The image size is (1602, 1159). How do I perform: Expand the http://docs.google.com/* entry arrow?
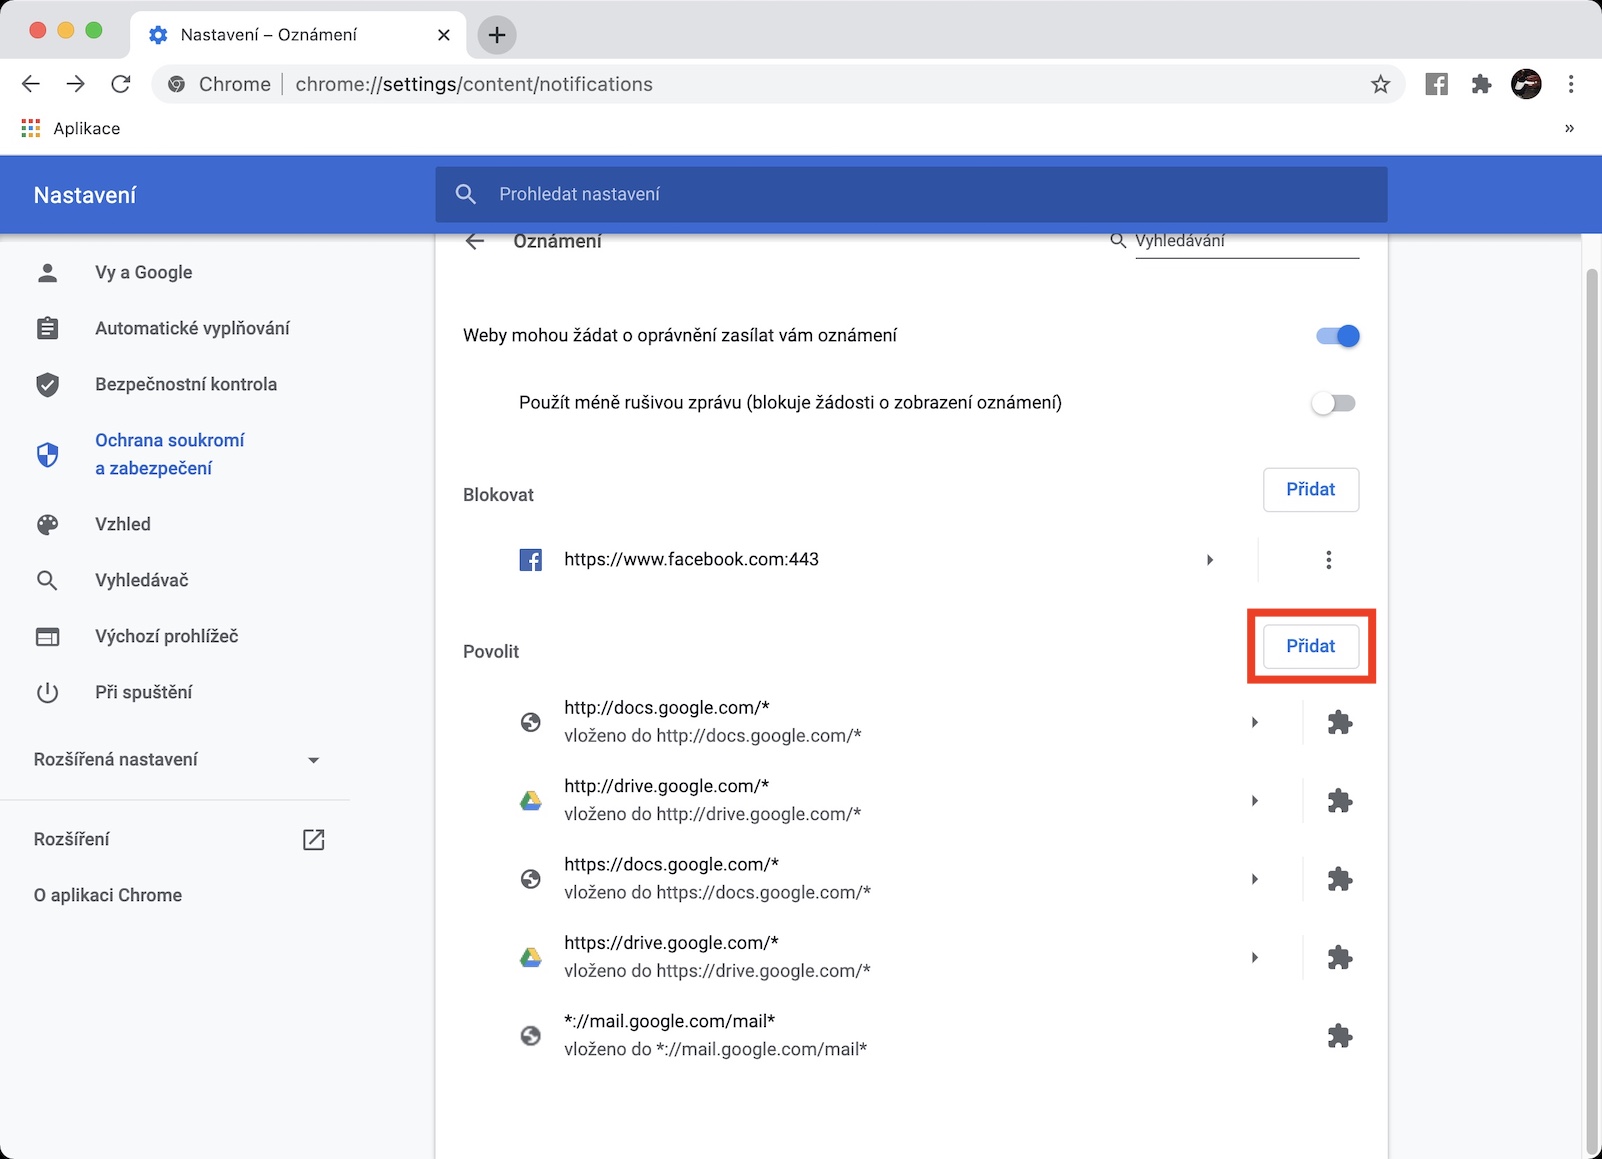tap(1254, 722)
